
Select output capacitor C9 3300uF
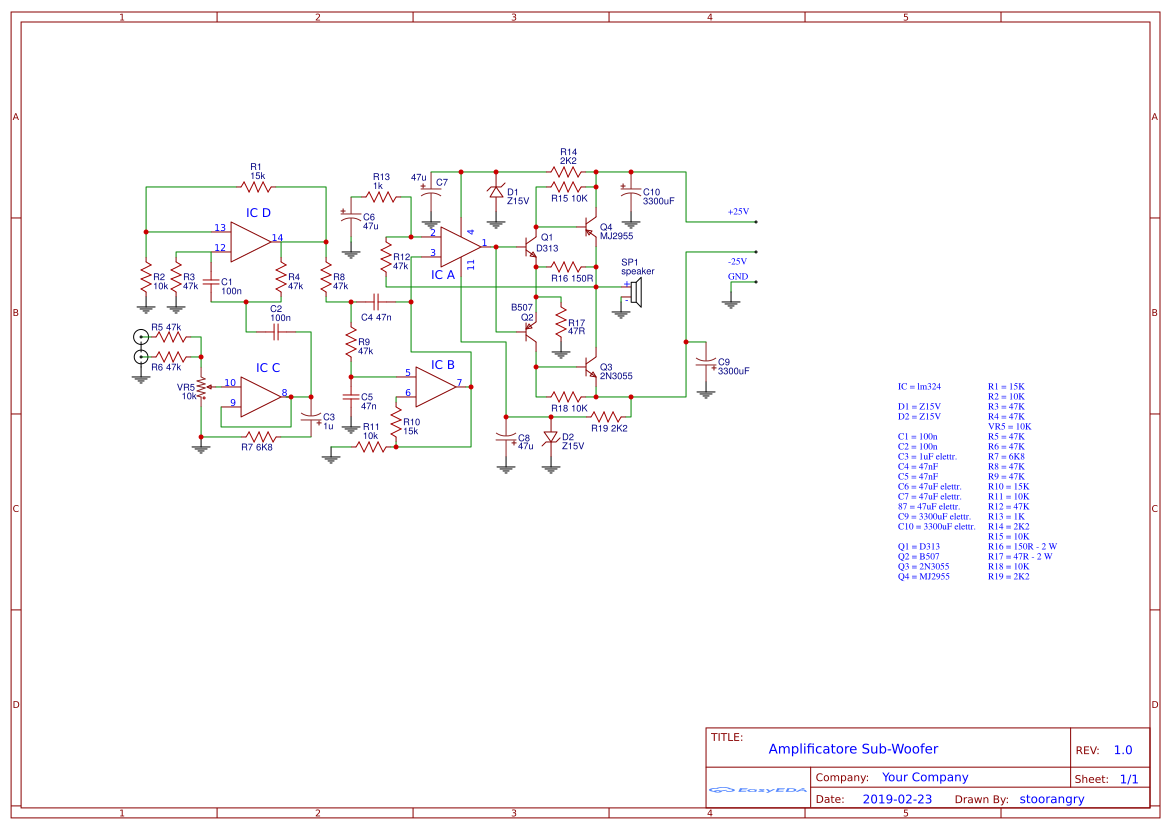click(x=708, y=363)
